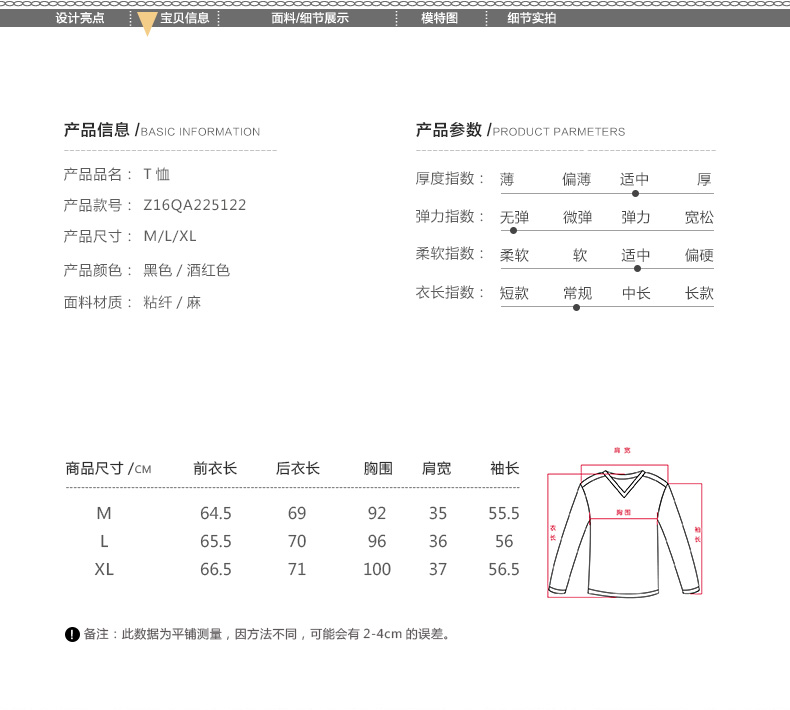This screenshot has width=790, height=710.
Task: Click the 衣长指数 slider dot at 常规
Action: click(x=576, y=307)
